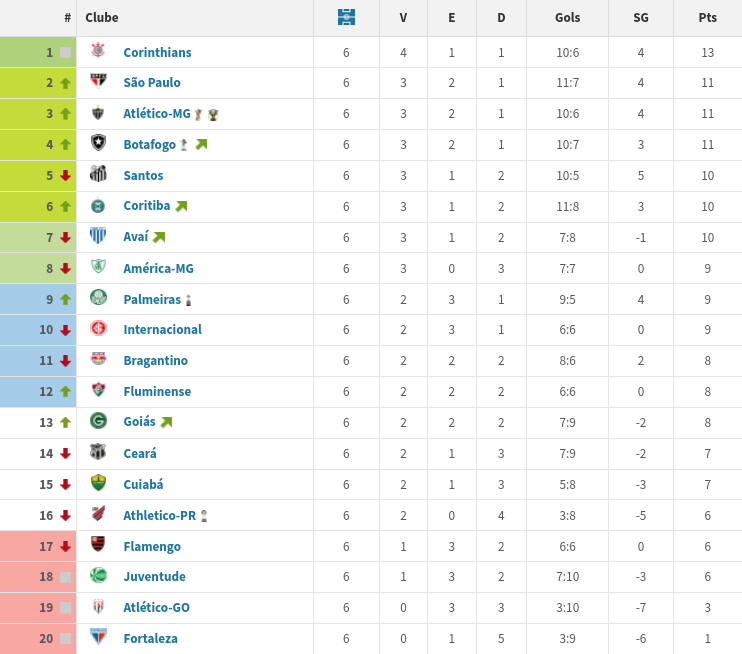Viewport: 742px width, 654px height.
Task: Click the Flamengo red-black crest
Action: pos(98,544)
